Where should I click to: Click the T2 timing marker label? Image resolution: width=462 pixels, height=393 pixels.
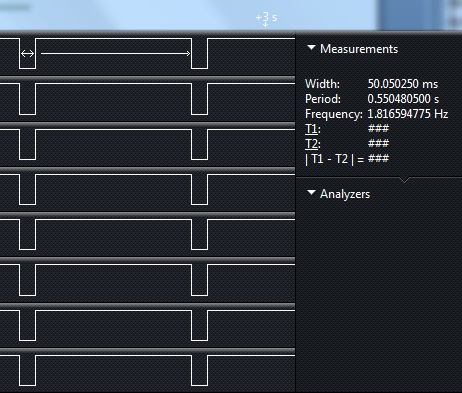coord(313,144)
